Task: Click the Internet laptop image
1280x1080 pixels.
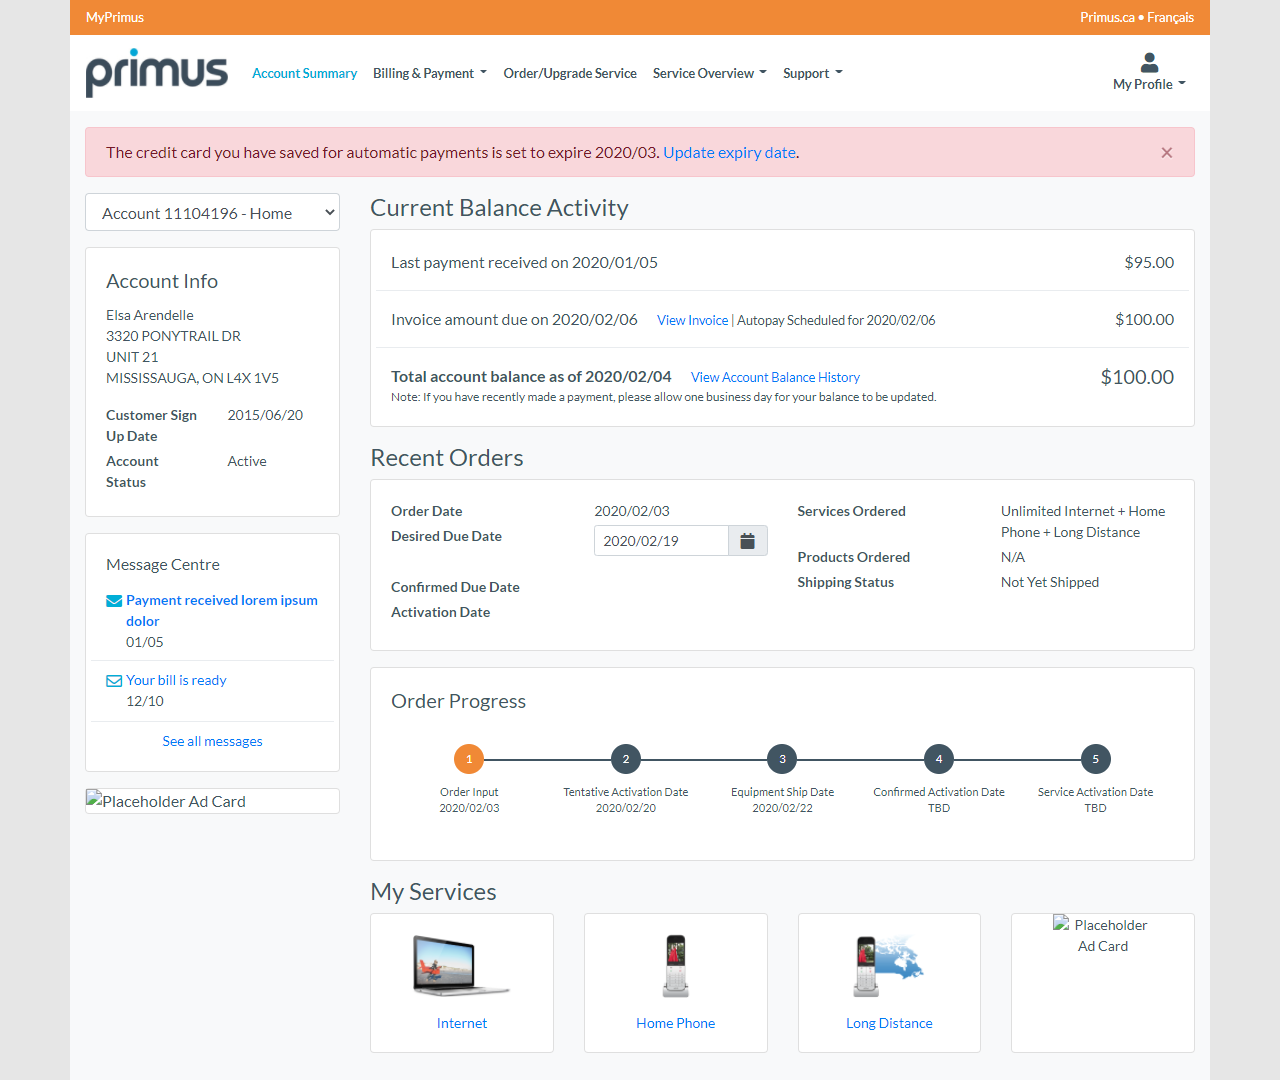Action: click(462, 965)
